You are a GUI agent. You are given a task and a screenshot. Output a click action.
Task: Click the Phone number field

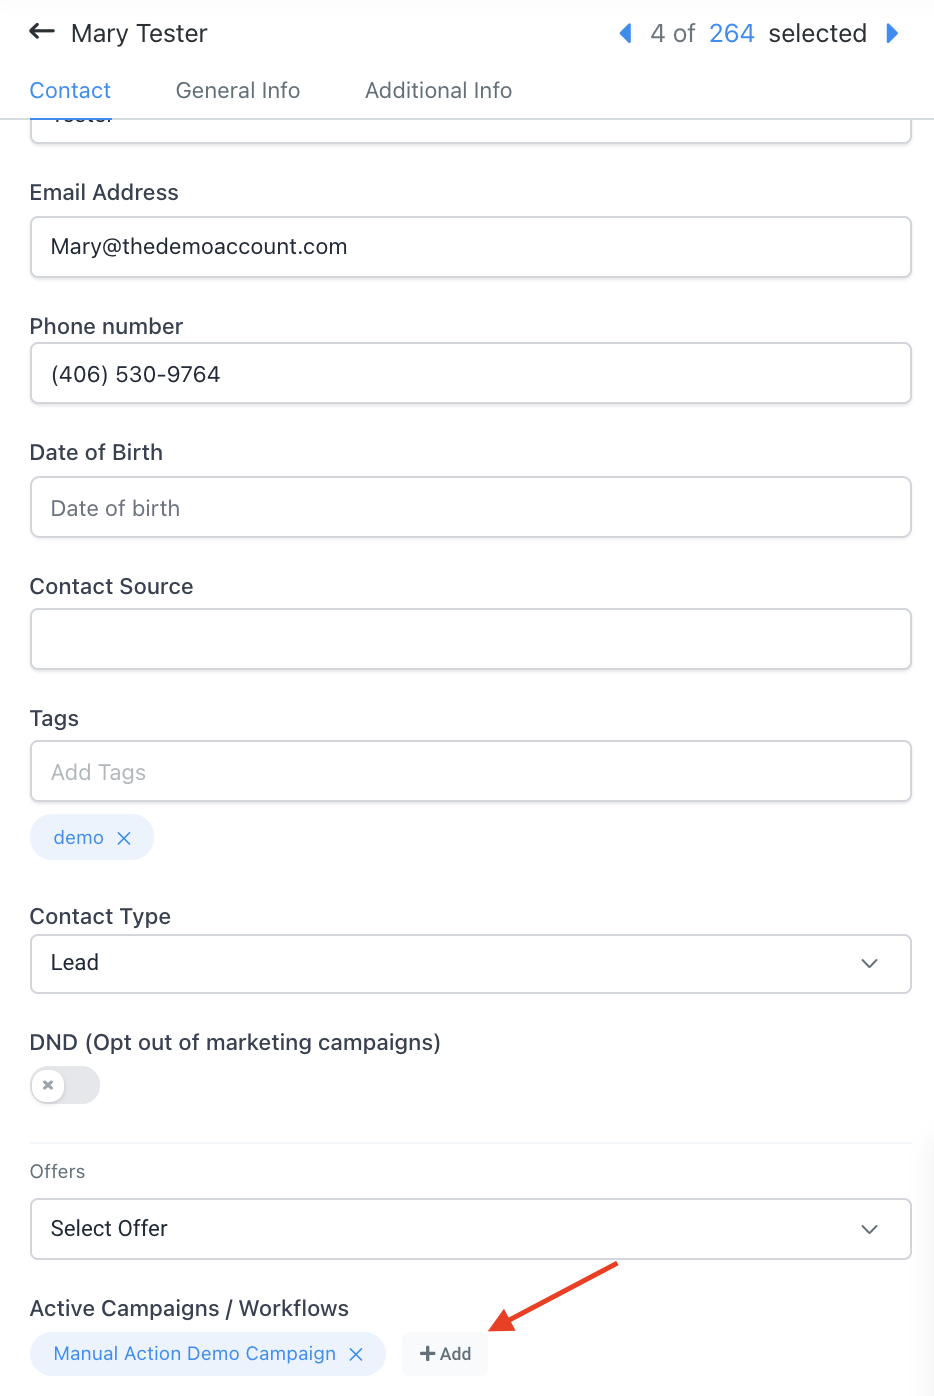(x=470, y=374)
